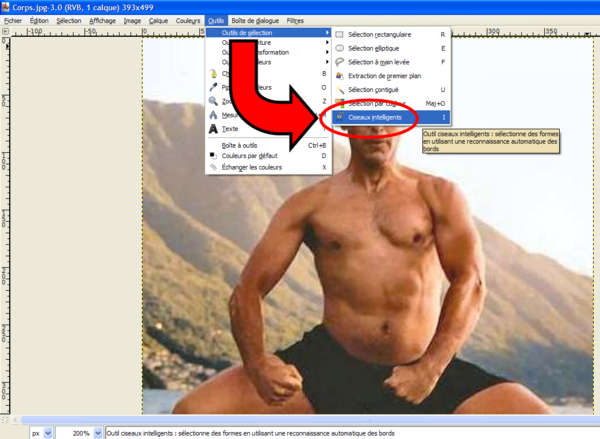Toggle the quick mask button at the bottom-left corner
This screenshot has height=439, width=600.
pos(5,419)
